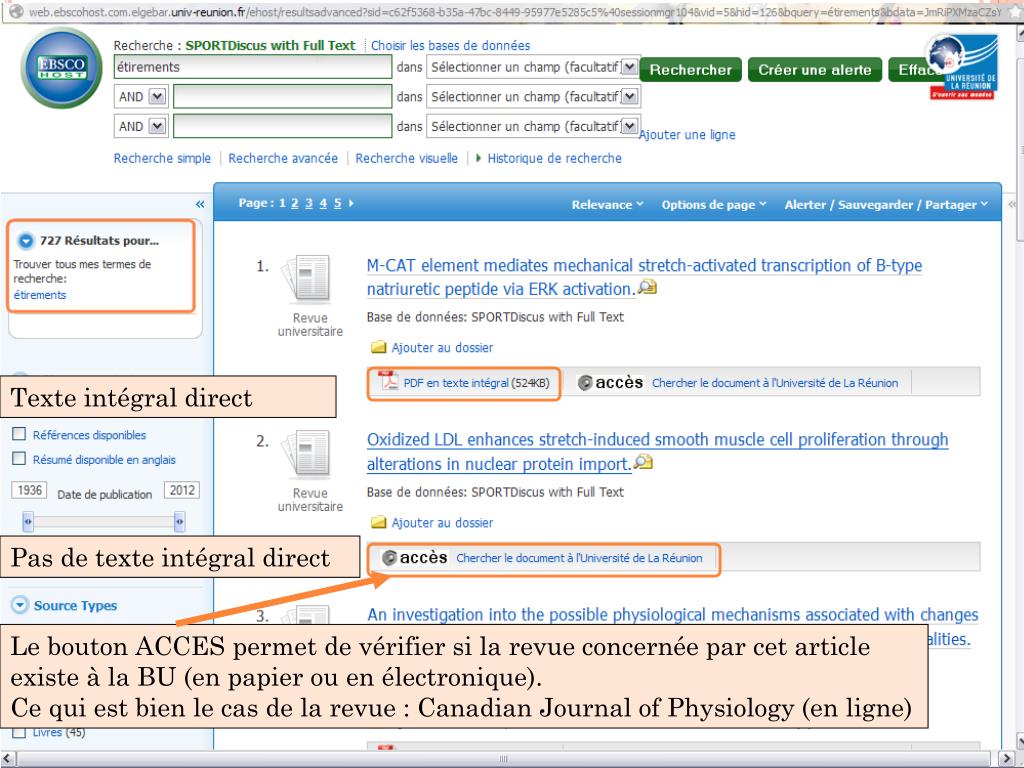This screenshot has width=1024, height=768.
Task: Click Chercher le document link under article 2
Action: click(579, 558)
